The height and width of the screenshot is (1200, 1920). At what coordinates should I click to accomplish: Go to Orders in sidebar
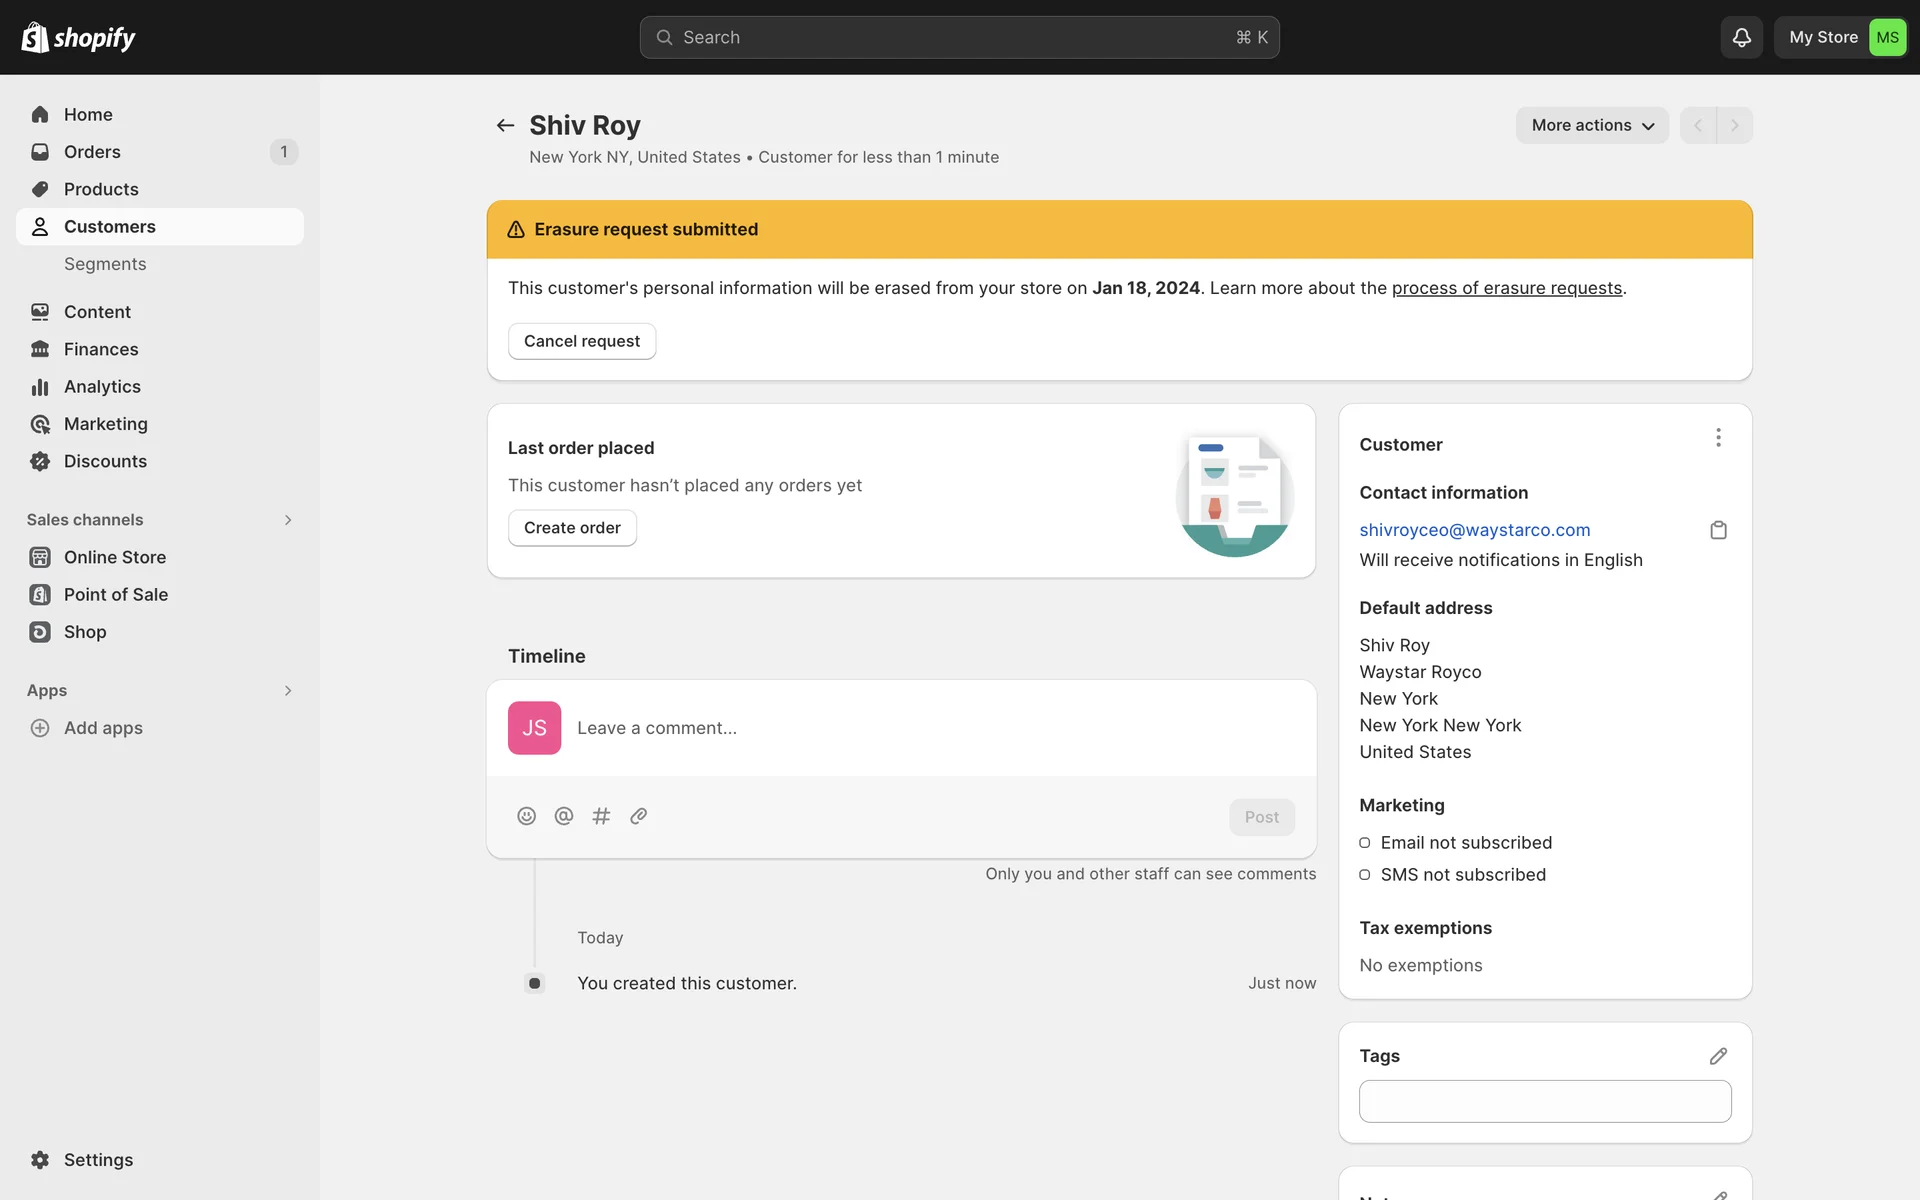pos(92,152)
